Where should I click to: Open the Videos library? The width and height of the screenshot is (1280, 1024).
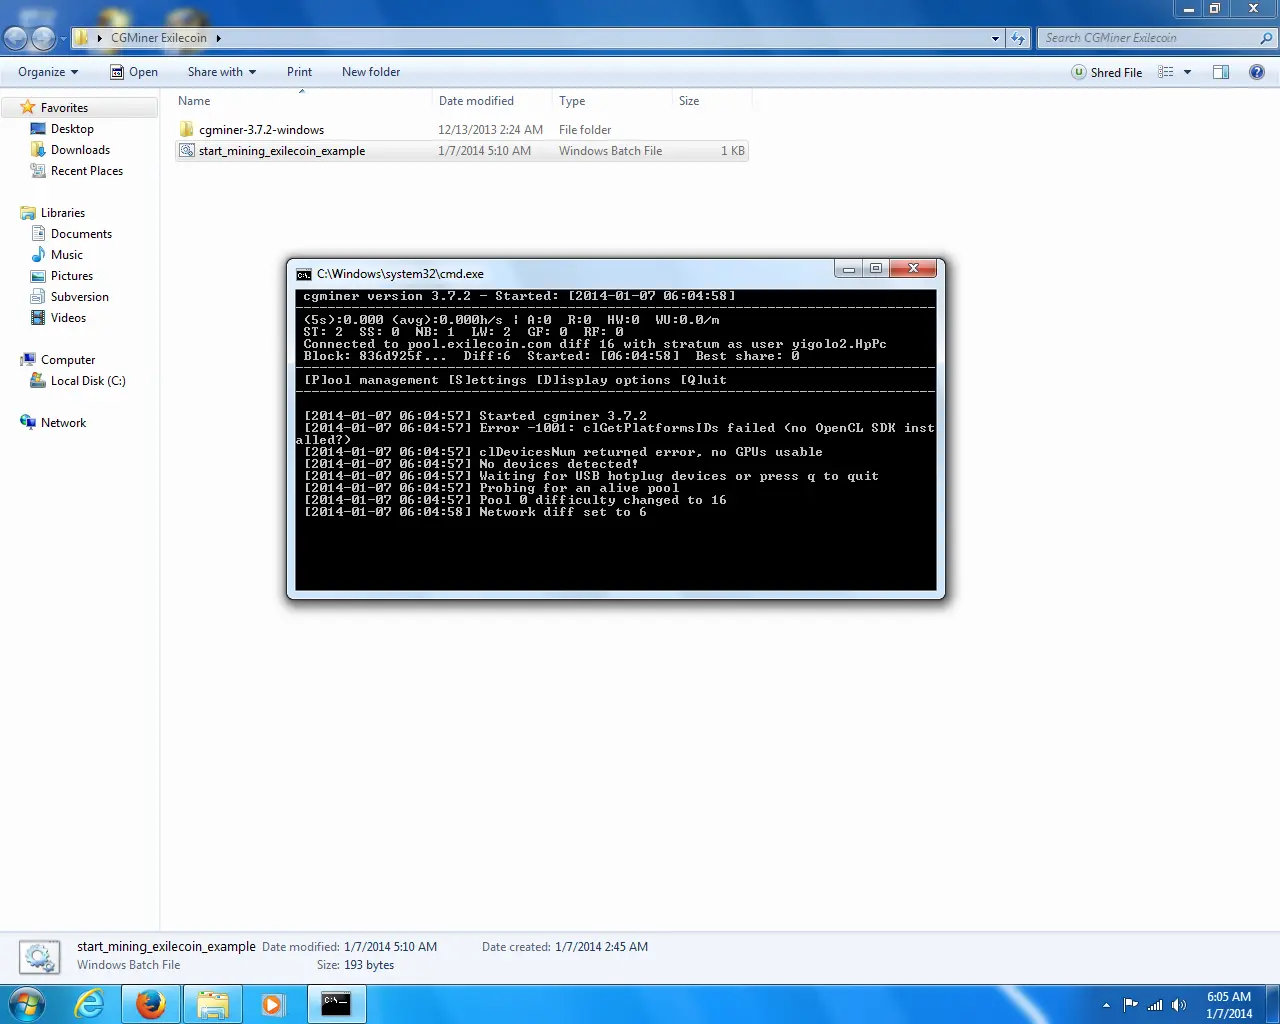[x=68, y=318]
